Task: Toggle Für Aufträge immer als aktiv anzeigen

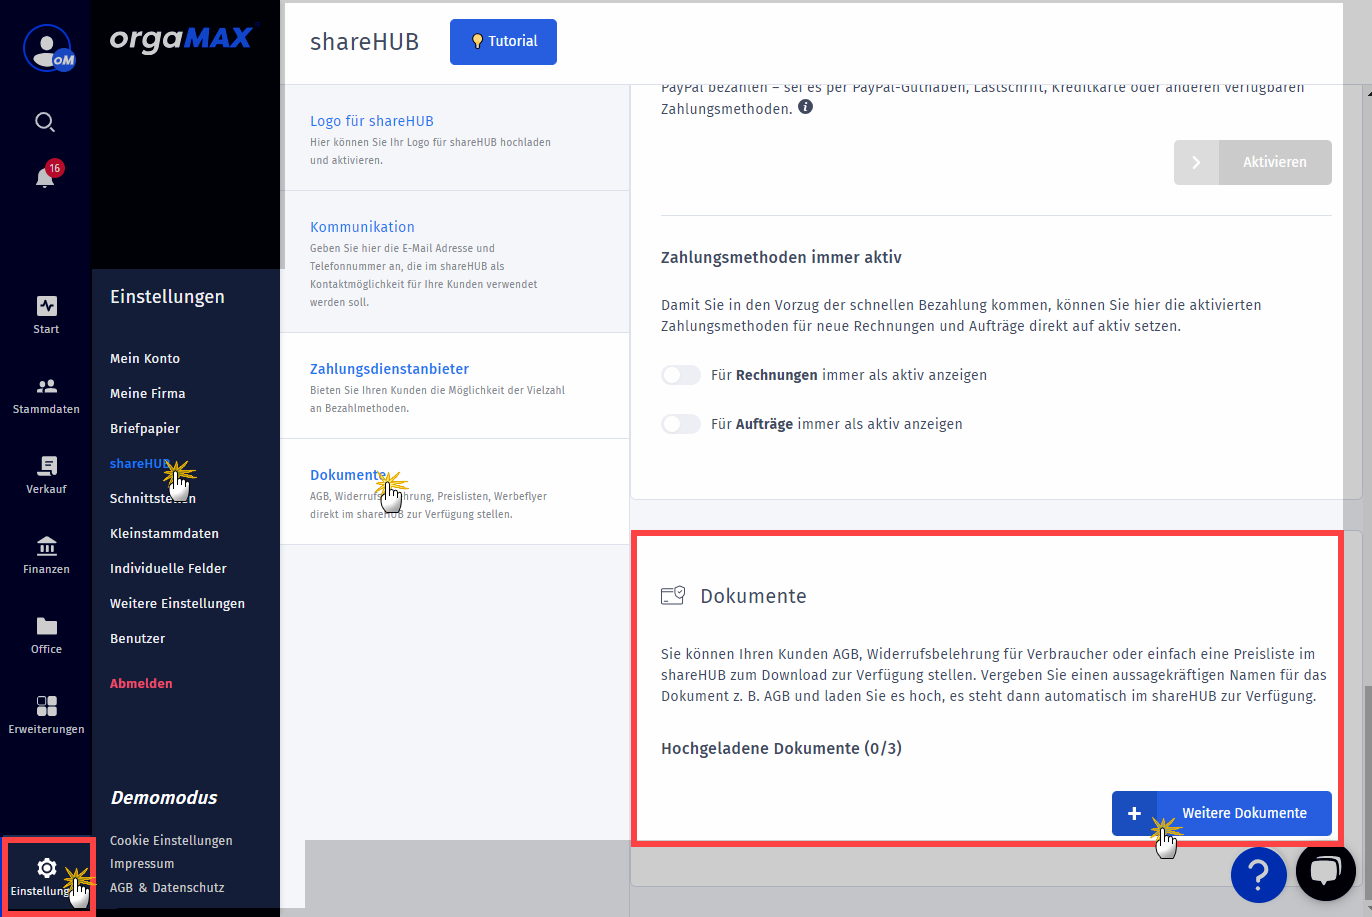Action: pyautogui.click(x=681, y=424)
